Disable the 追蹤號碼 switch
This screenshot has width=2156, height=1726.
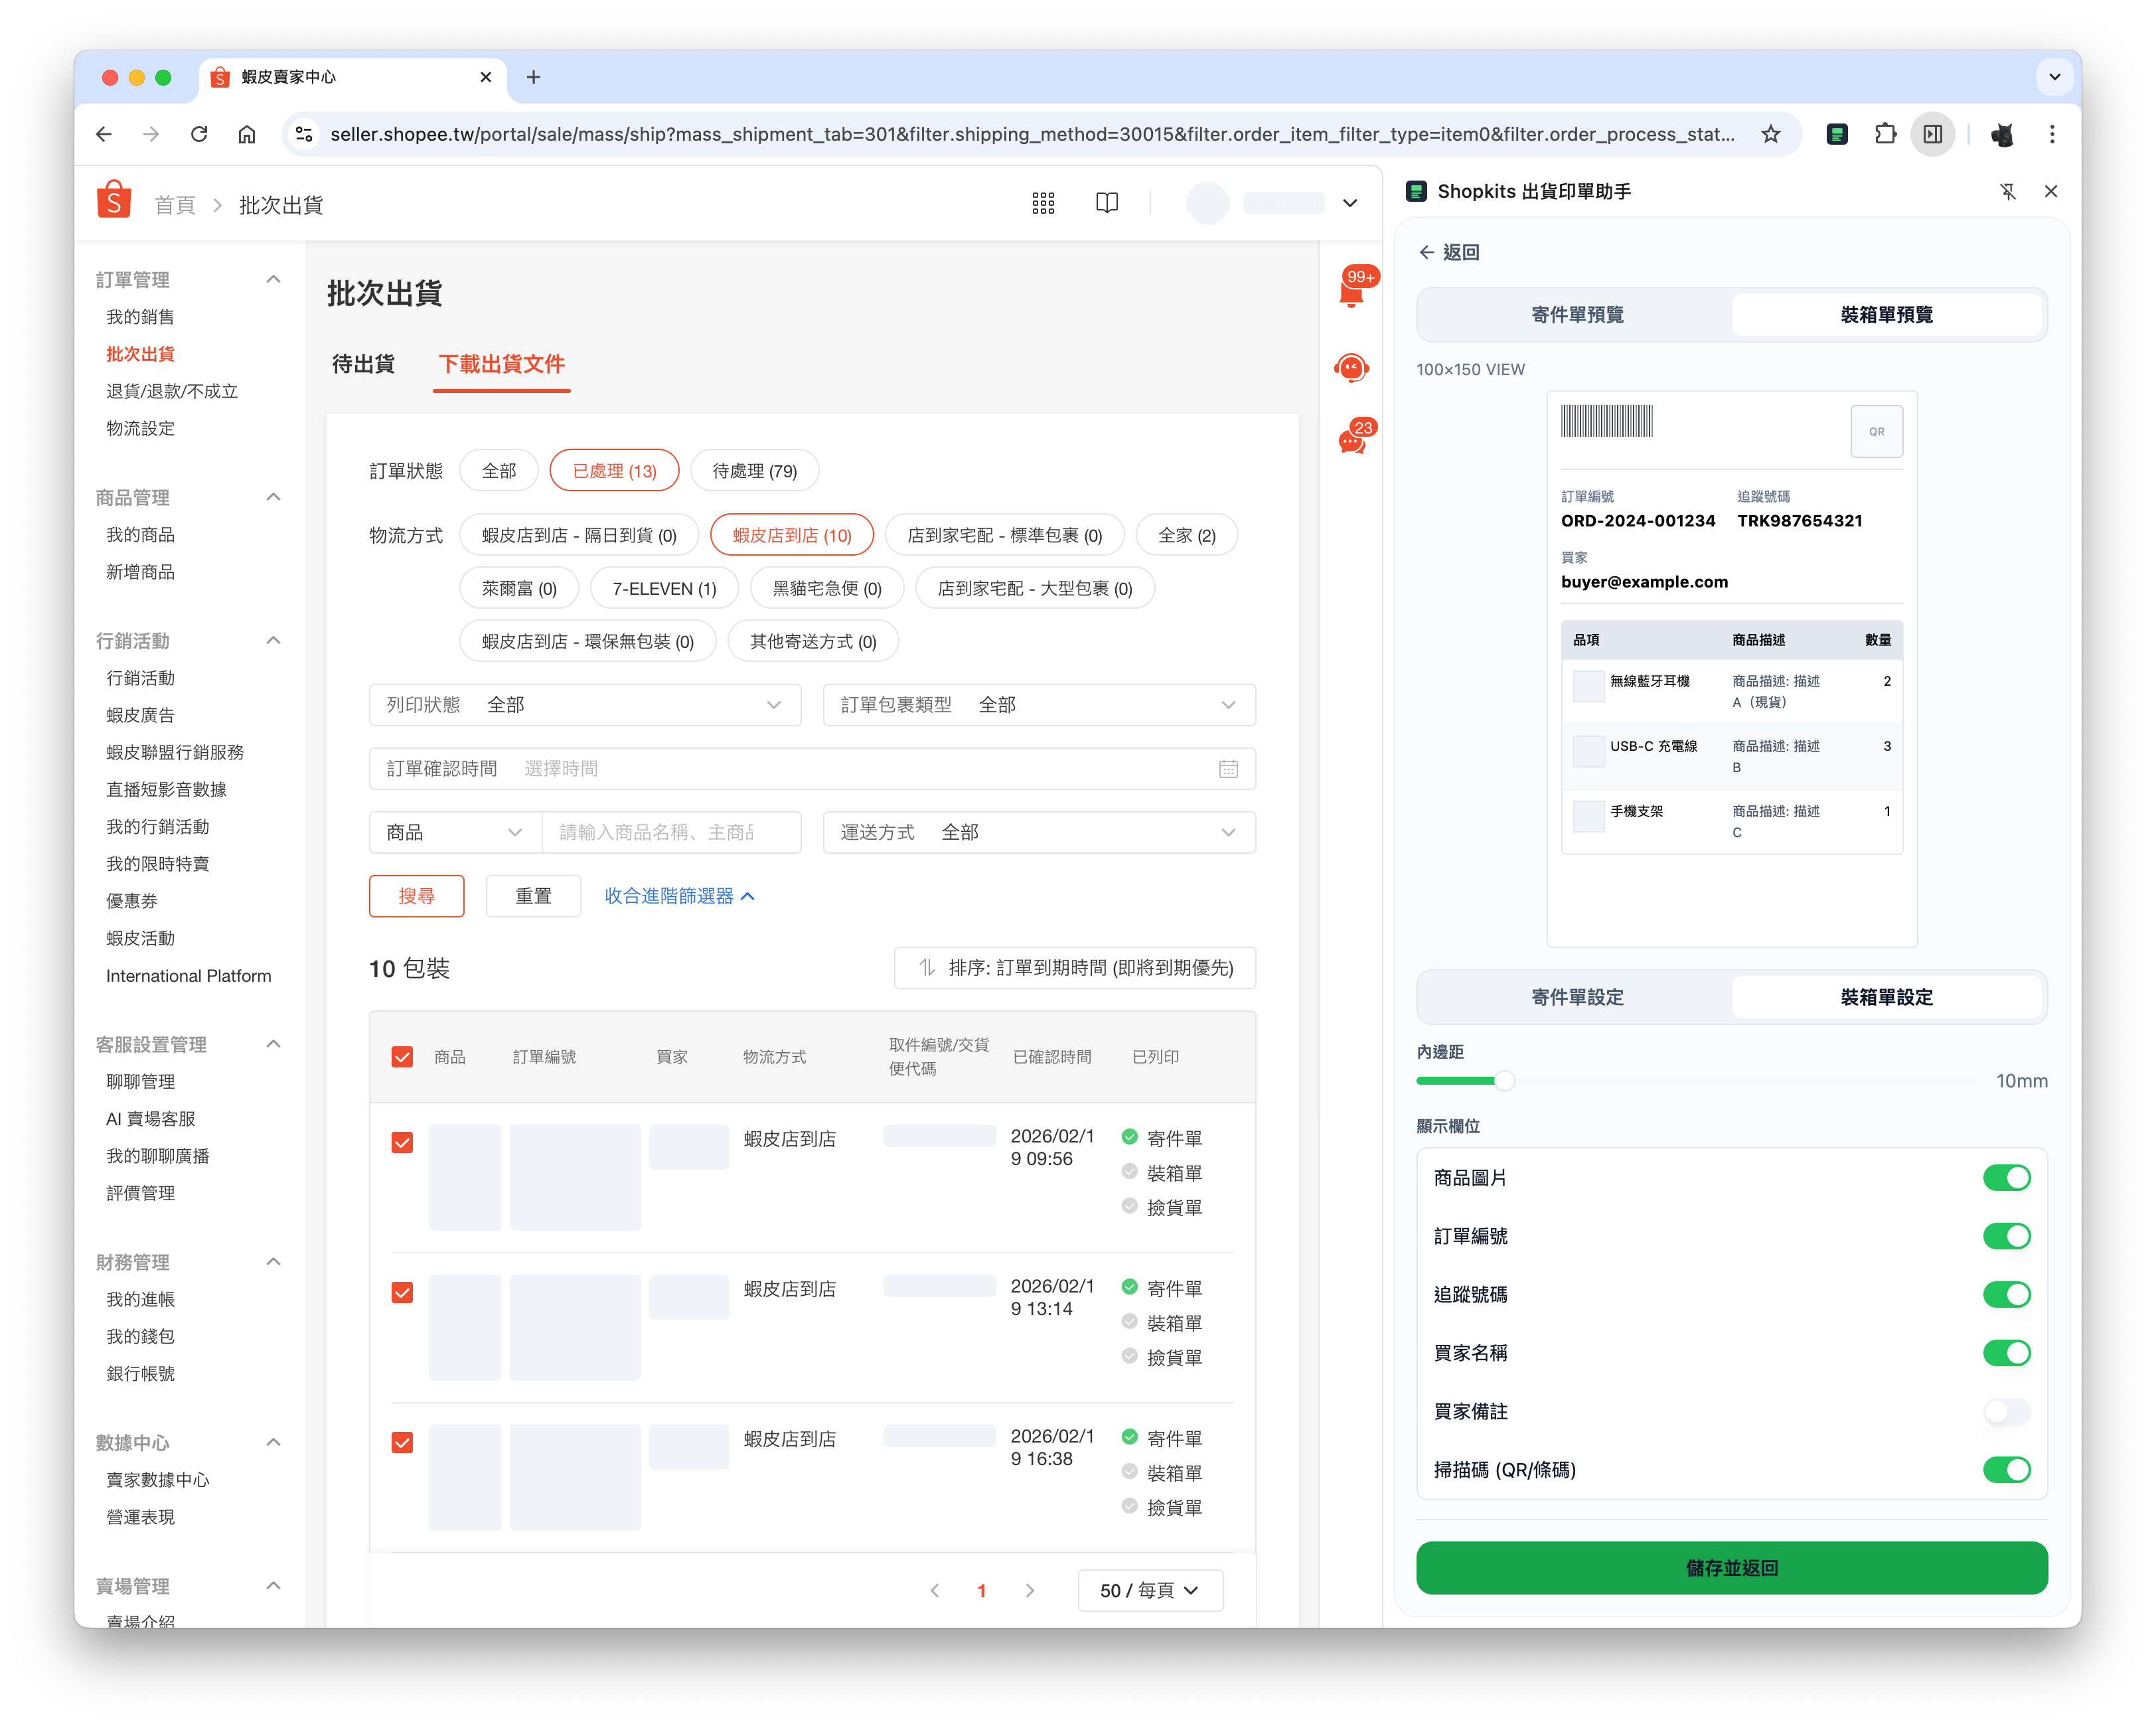point(2006,1295)
